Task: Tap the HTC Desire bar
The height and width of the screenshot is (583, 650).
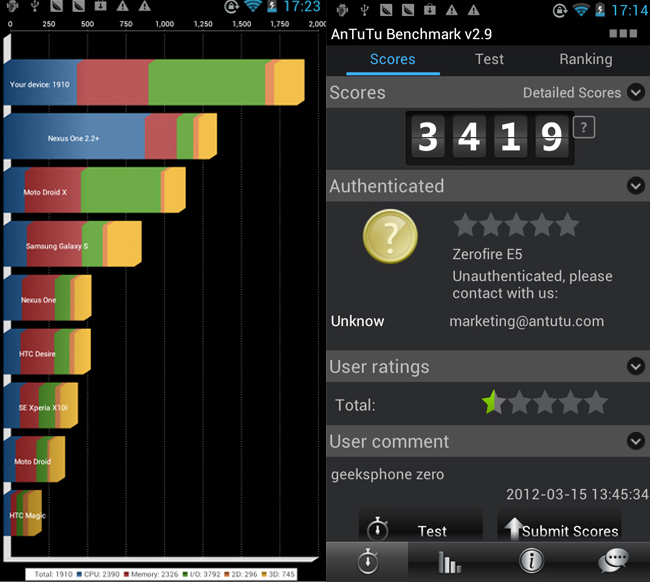Action: (47, 352)
